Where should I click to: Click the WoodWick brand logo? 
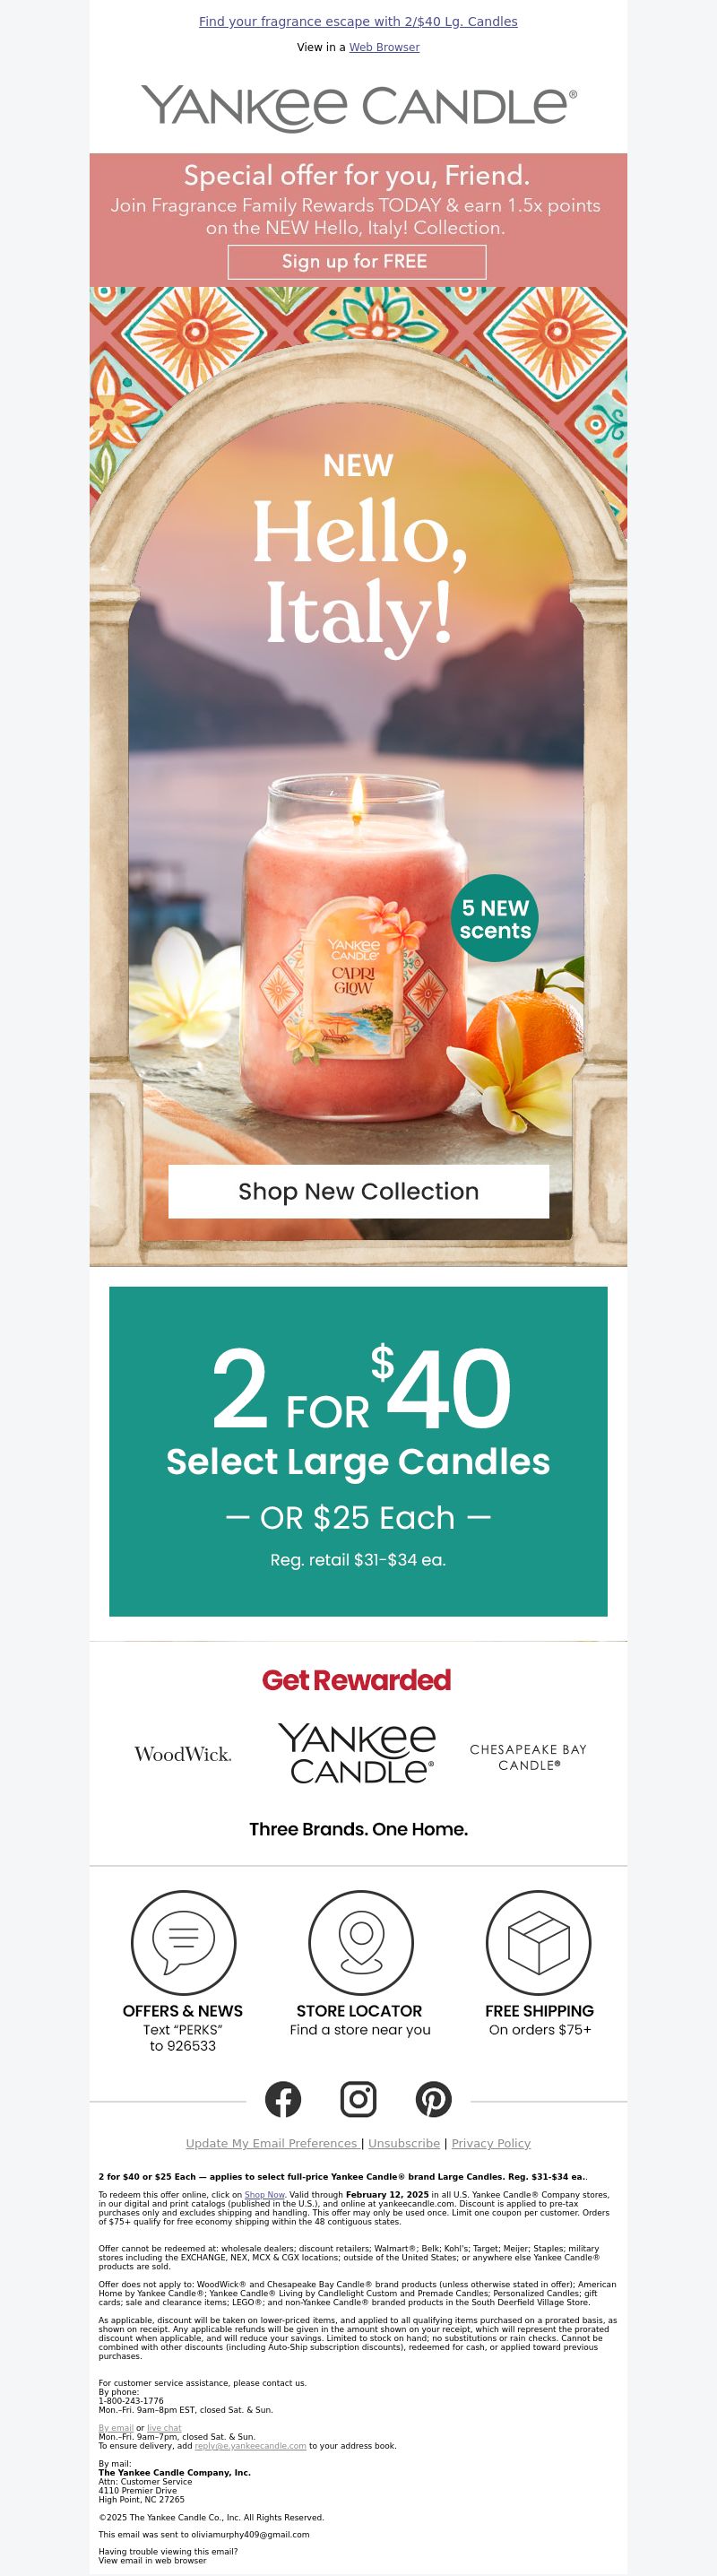183,1754
